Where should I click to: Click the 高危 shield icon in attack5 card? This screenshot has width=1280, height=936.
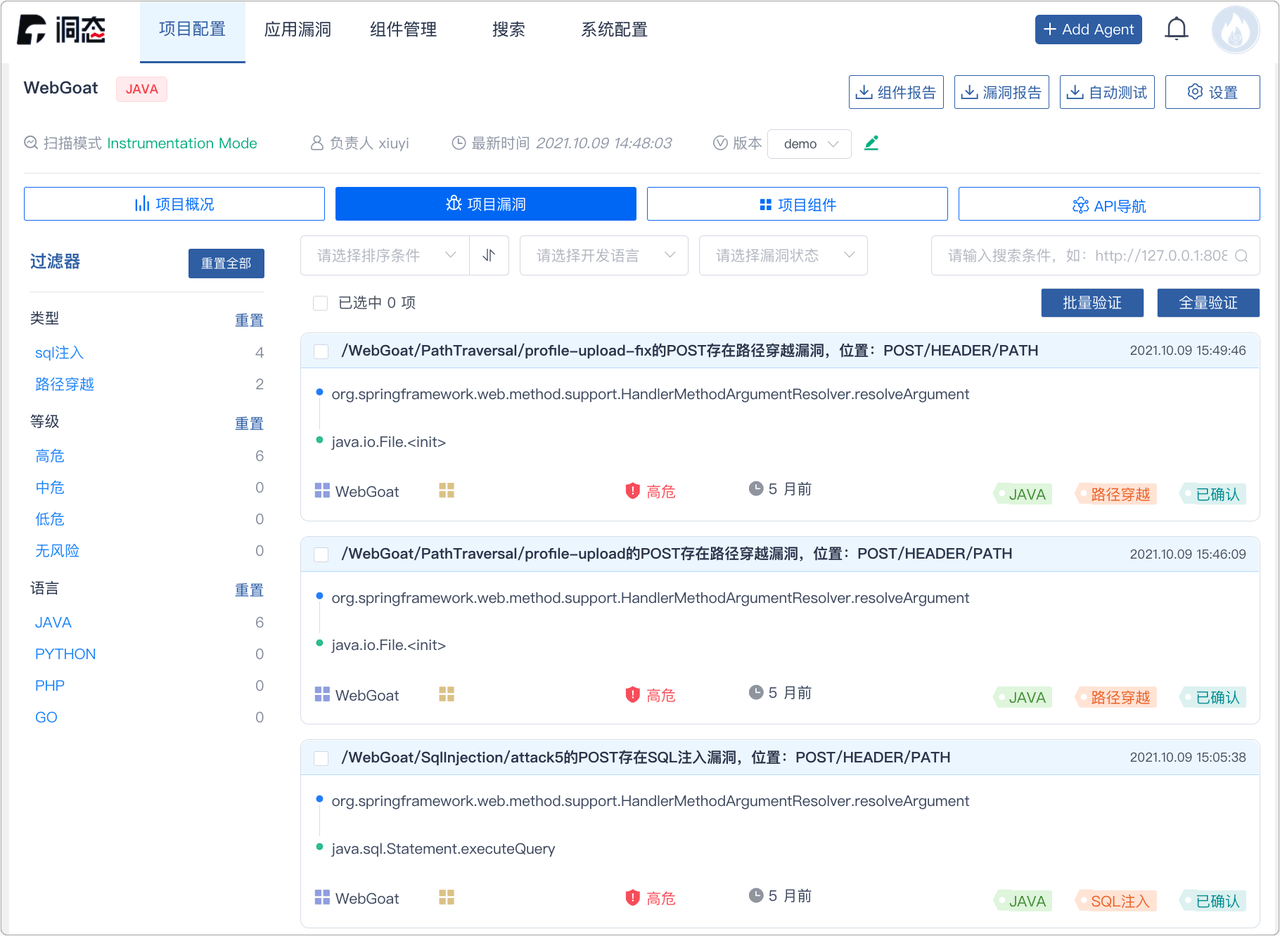click(632, 898)
